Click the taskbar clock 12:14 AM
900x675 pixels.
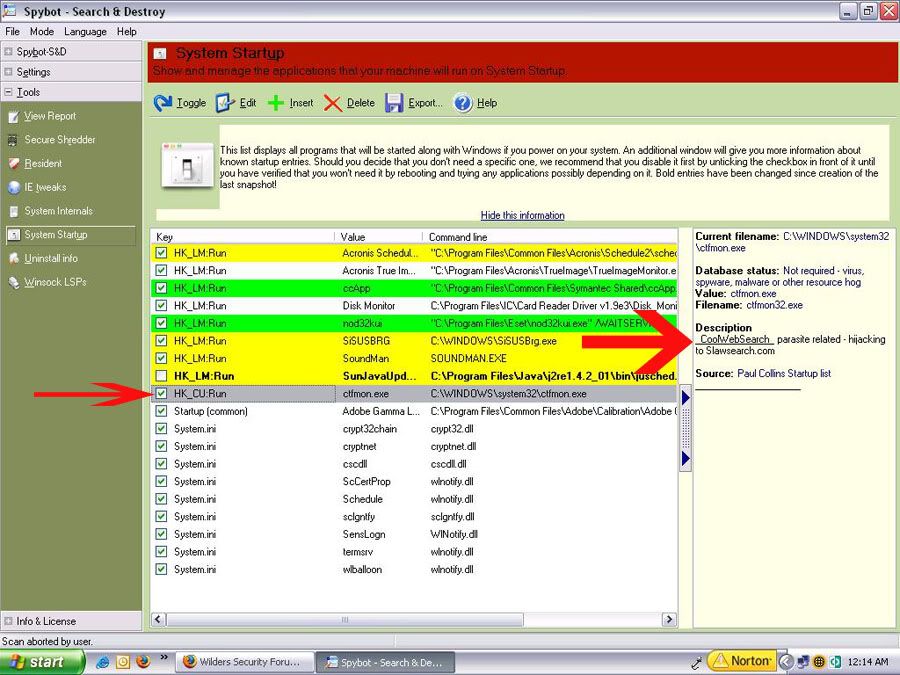click(867, 662)
